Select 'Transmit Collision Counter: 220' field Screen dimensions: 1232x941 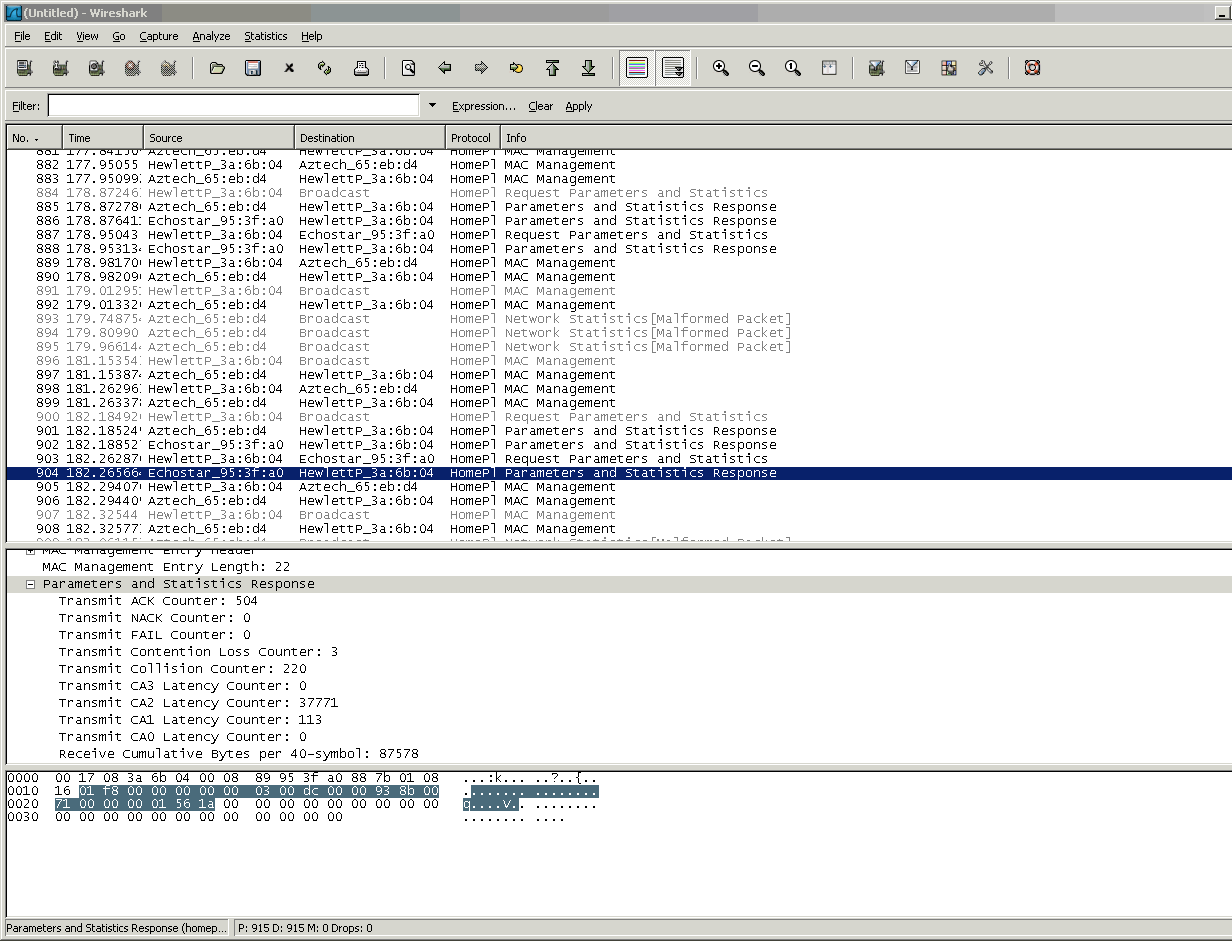point(182,669)
